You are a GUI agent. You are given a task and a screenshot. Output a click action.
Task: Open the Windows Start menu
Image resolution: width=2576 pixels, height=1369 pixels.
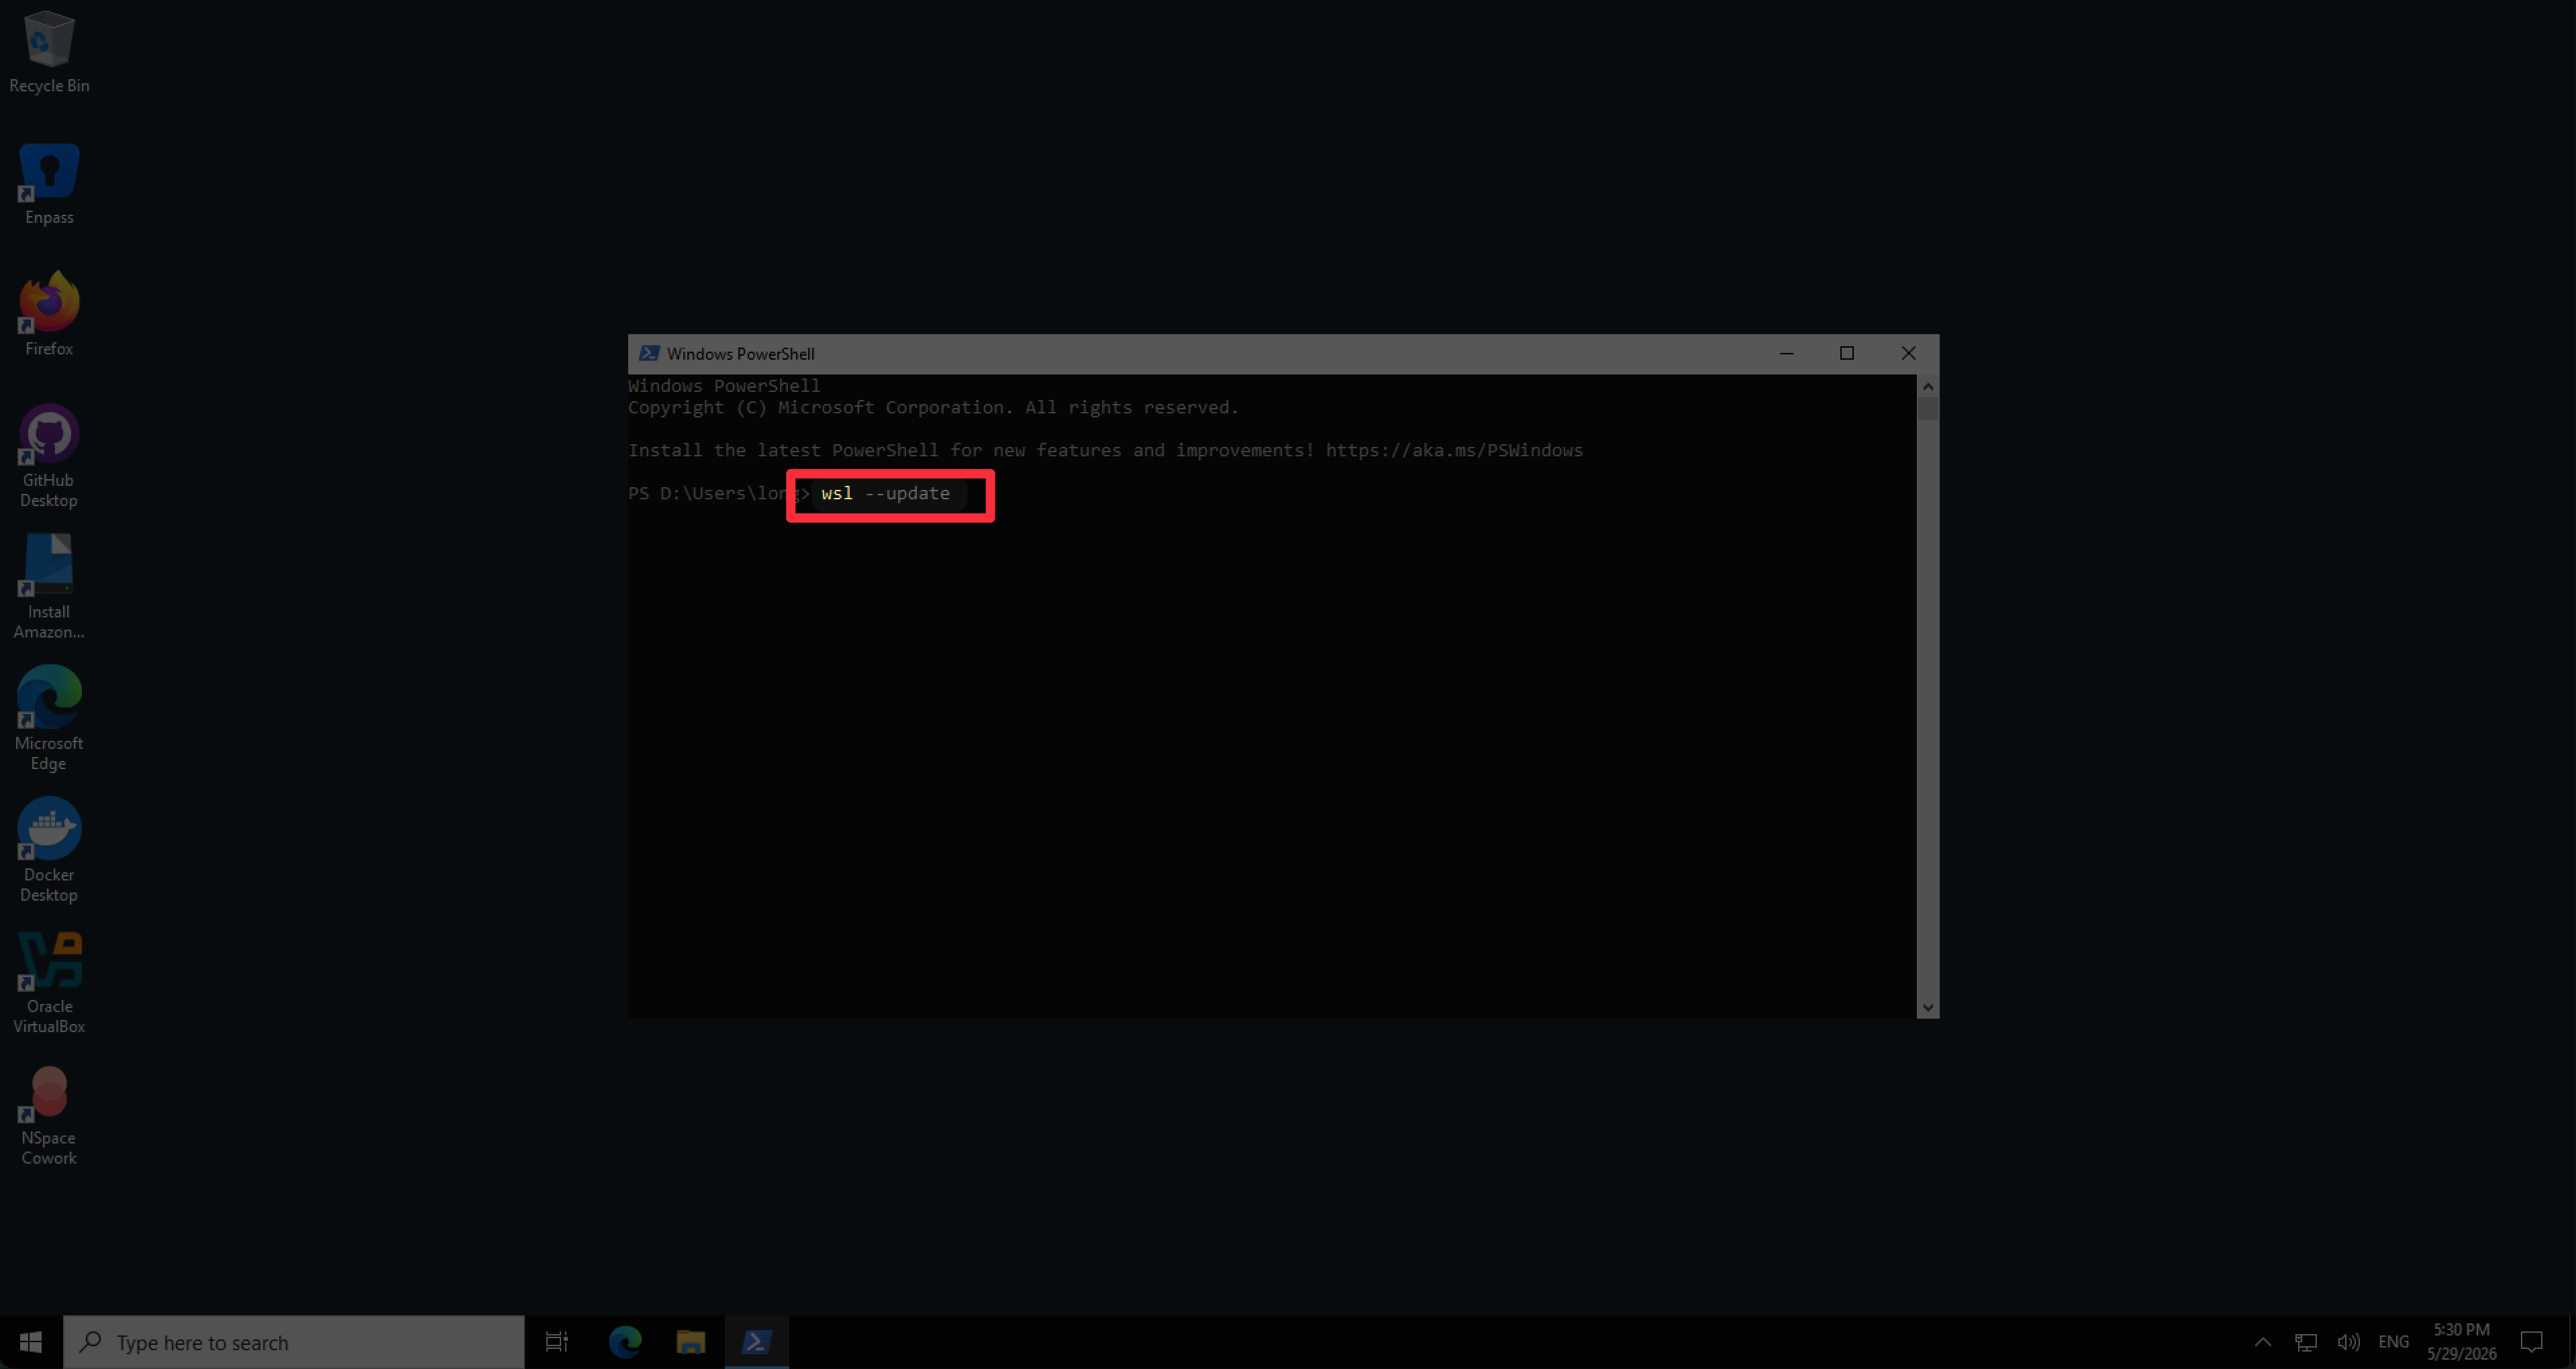(x=31, y=1342)
